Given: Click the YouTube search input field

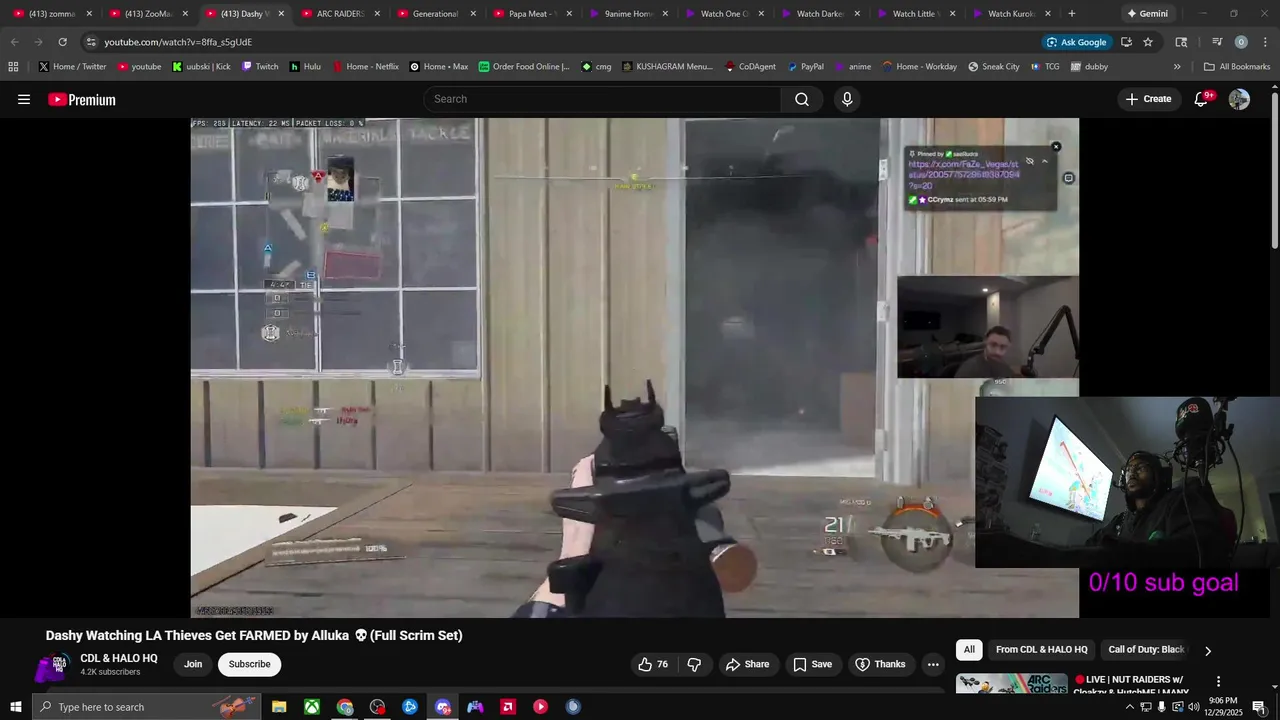Looking at the screenshot, I should click(603, 99).
